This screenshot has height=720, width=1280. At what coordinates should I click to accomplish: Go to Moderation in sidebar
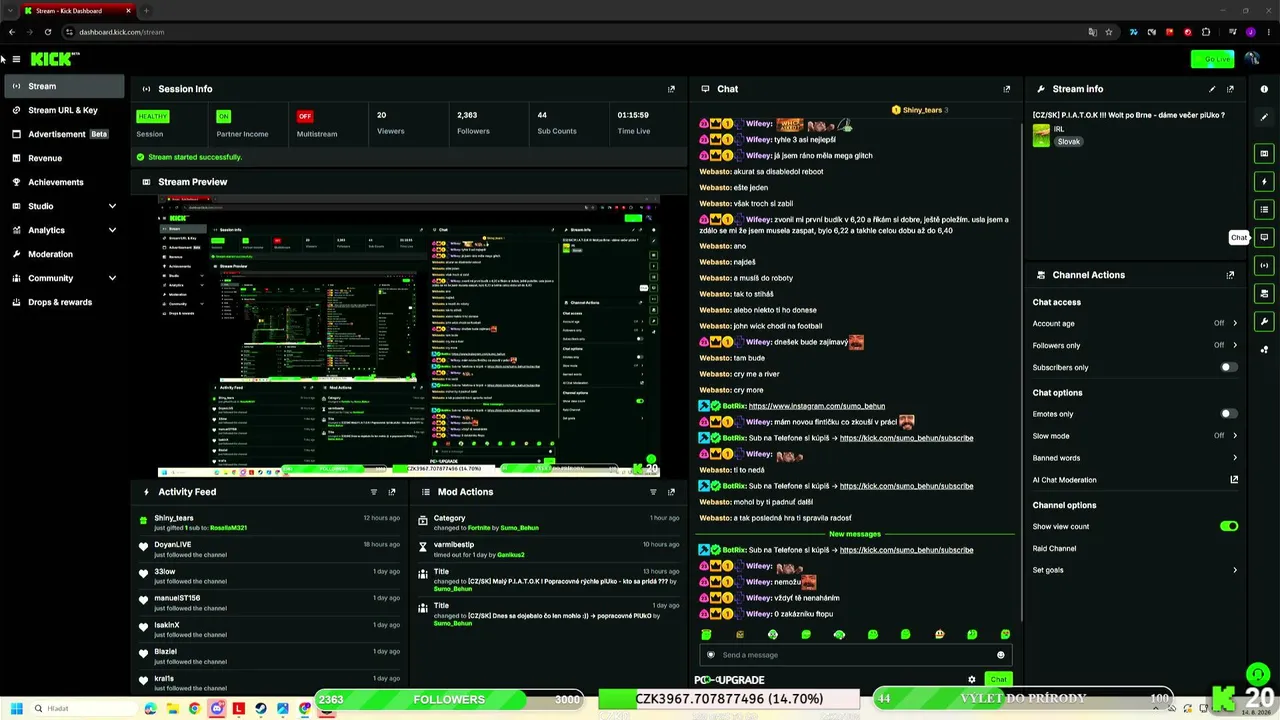click(x=64, y=254)
